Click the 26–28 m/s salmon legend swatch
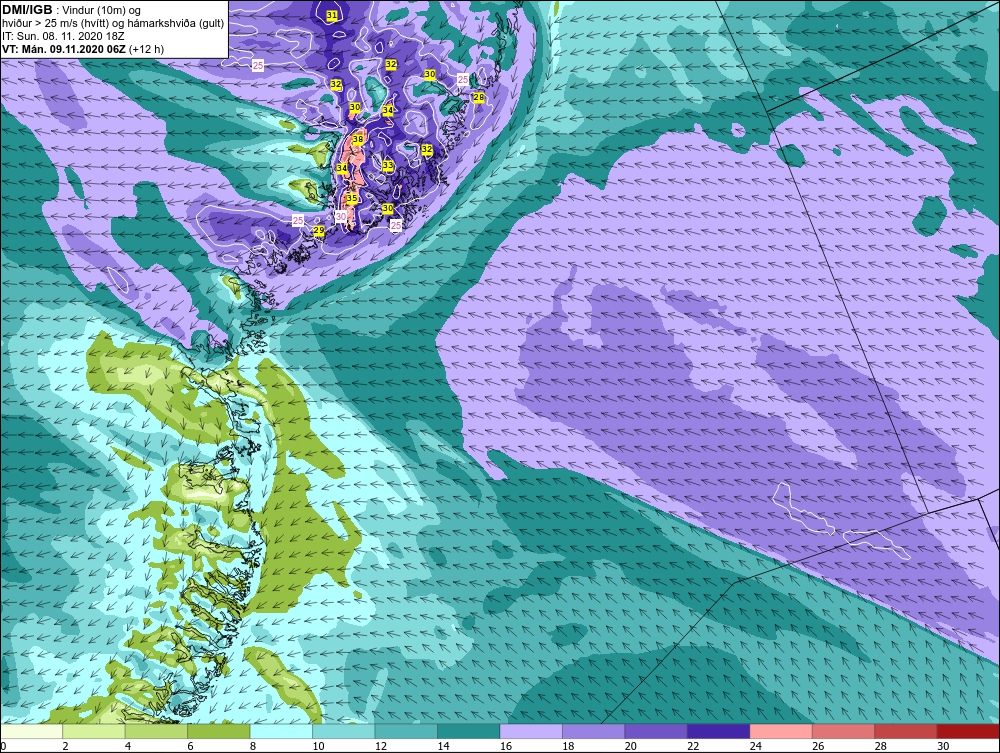The image size is (1000, 753). point(844,731)
